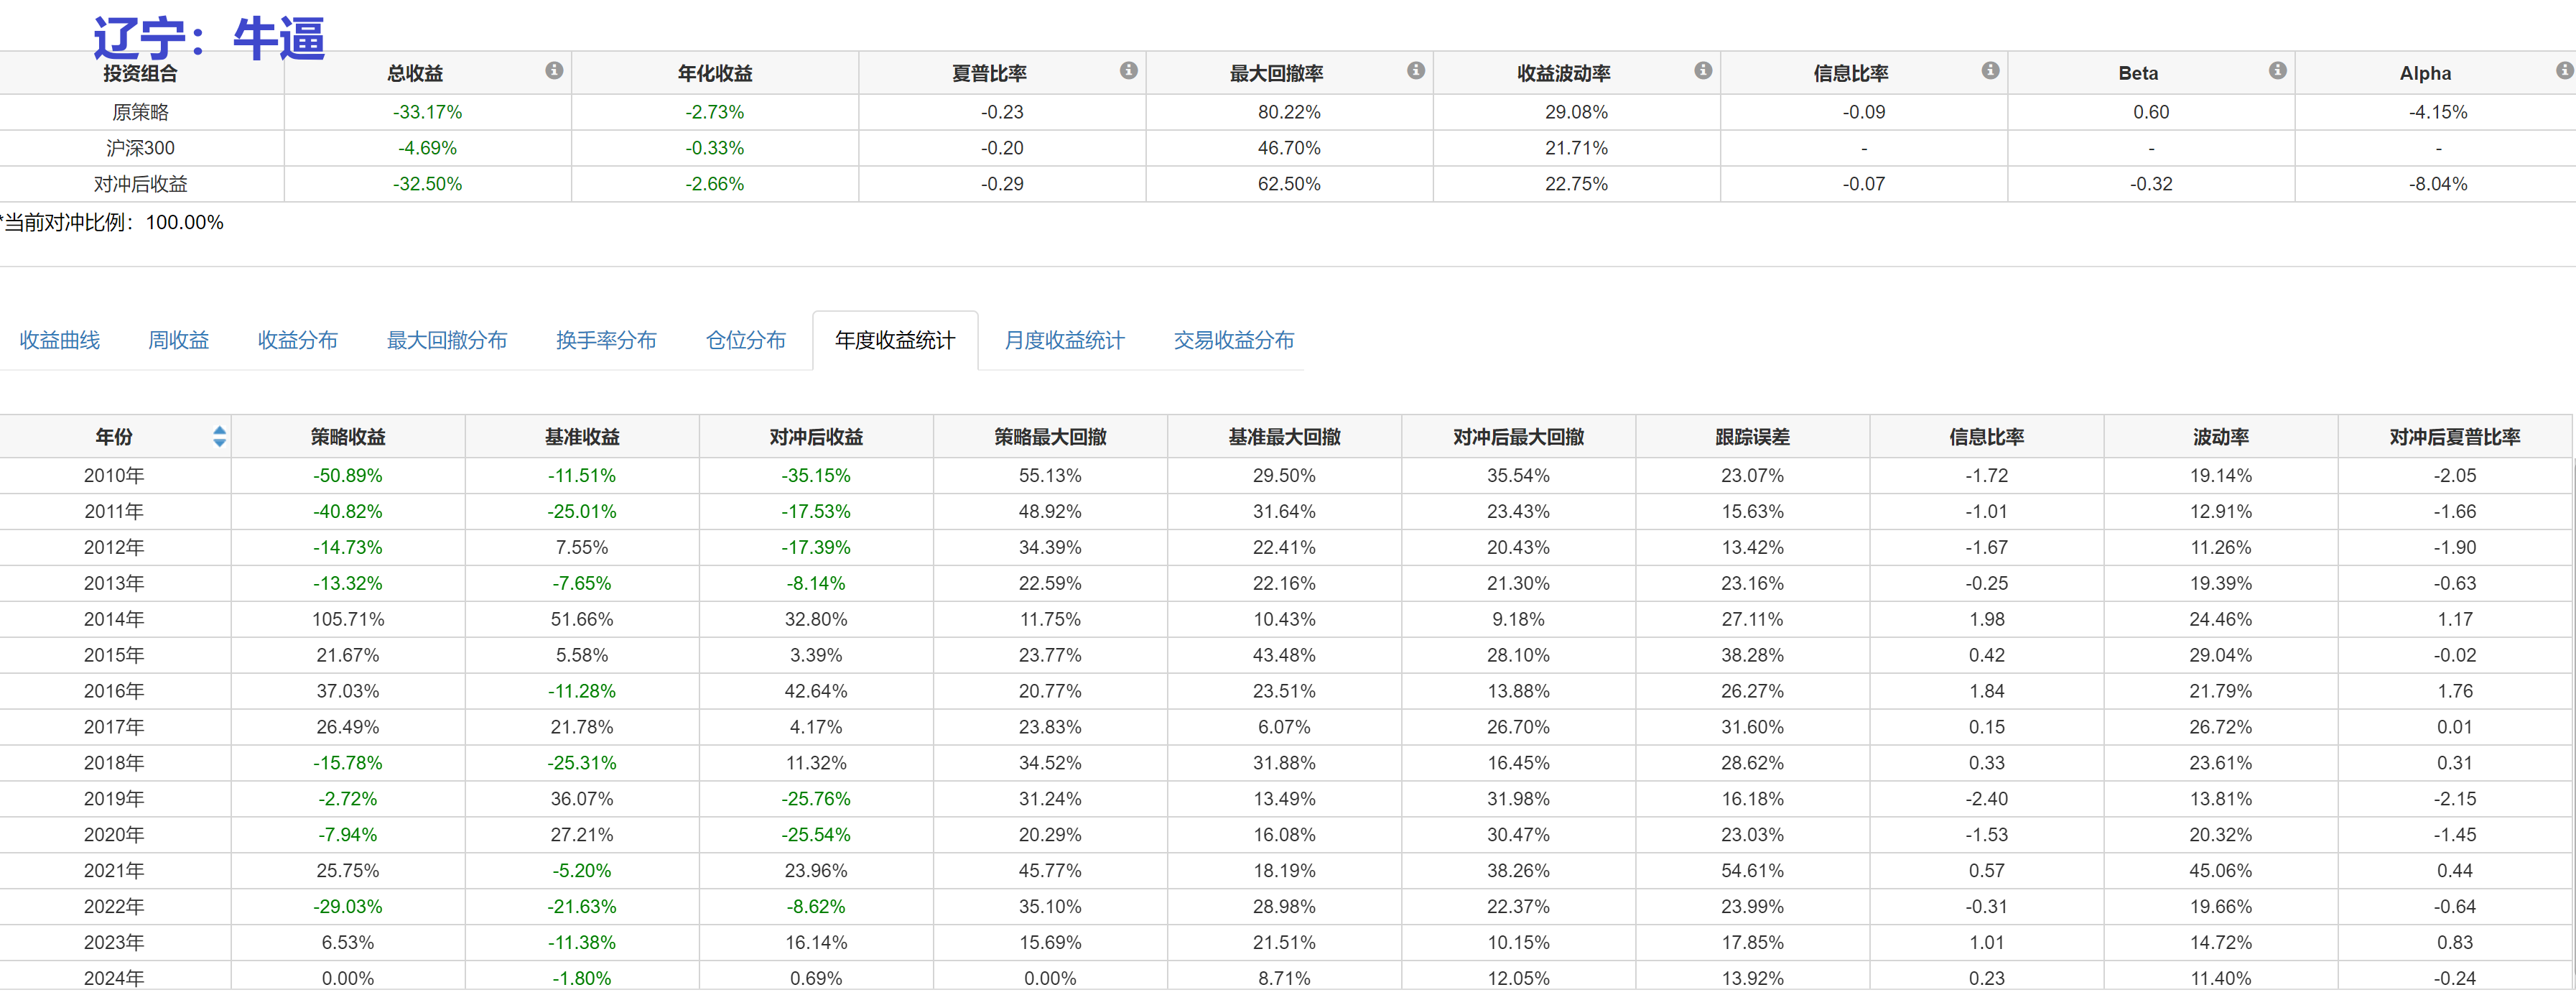The height and width of the screenshot is (995, 2576).
Task: Open 交易收益分布 tab
Action: [x=1233, y=341]
